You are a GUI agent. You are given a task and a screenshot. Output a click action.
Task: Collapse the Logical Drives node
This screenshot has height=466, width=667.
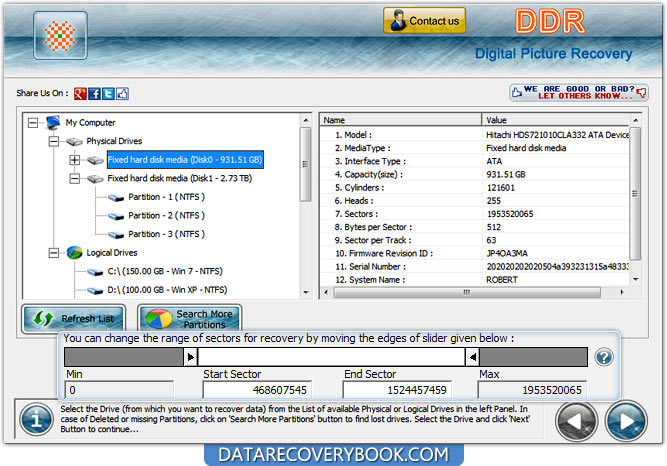(54, 253)
